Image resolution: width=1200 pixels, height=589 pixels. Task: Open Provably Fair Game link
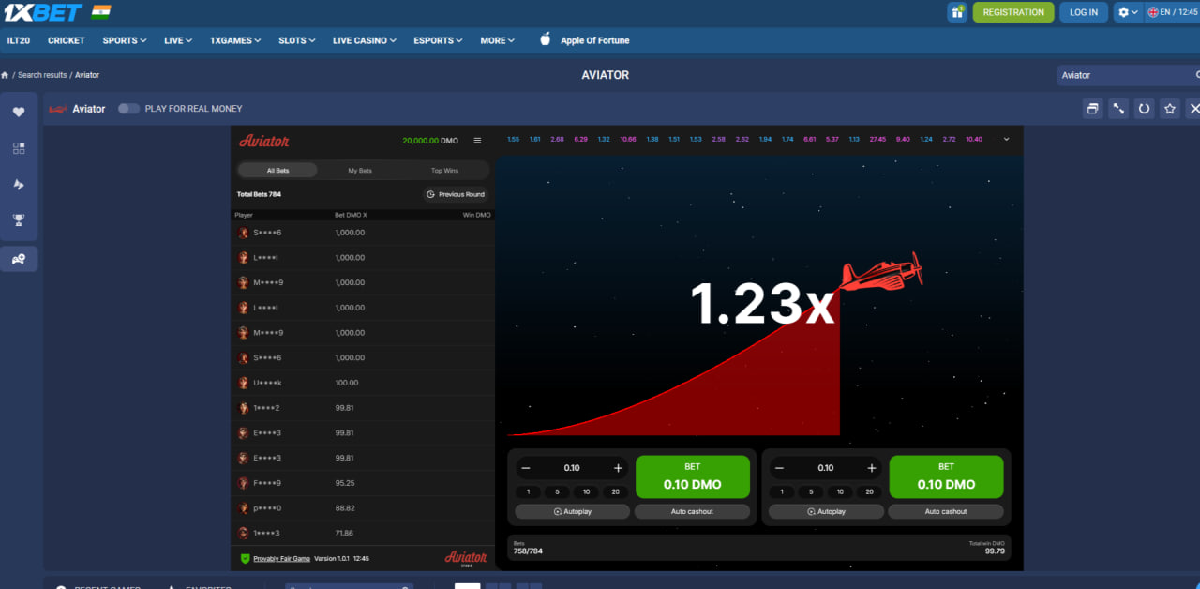(x=280, y=558)
